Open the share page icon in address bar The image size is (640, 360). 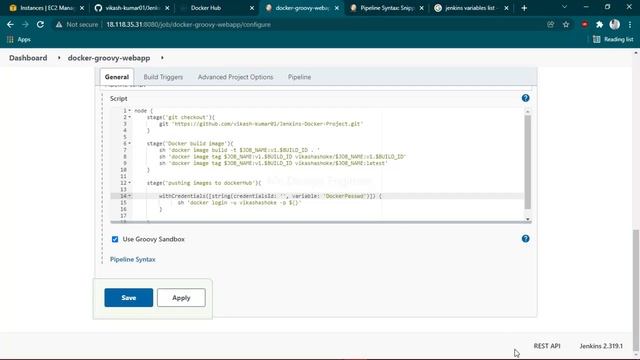point(551,24)
